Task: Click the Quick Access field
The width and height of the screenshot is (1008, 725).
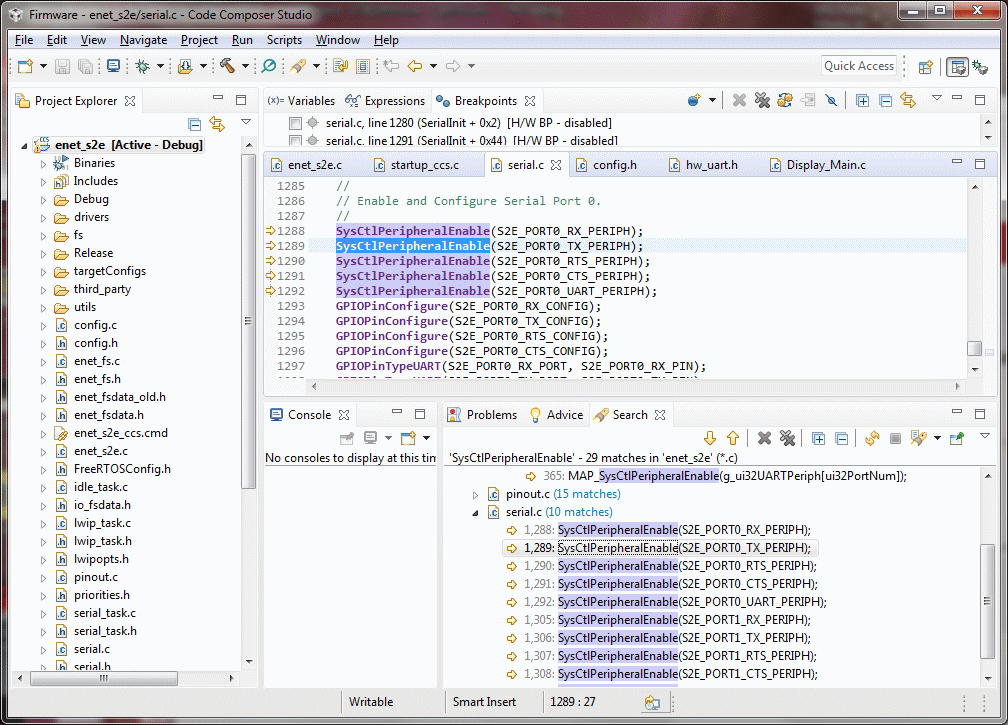Action: point(858,66)
